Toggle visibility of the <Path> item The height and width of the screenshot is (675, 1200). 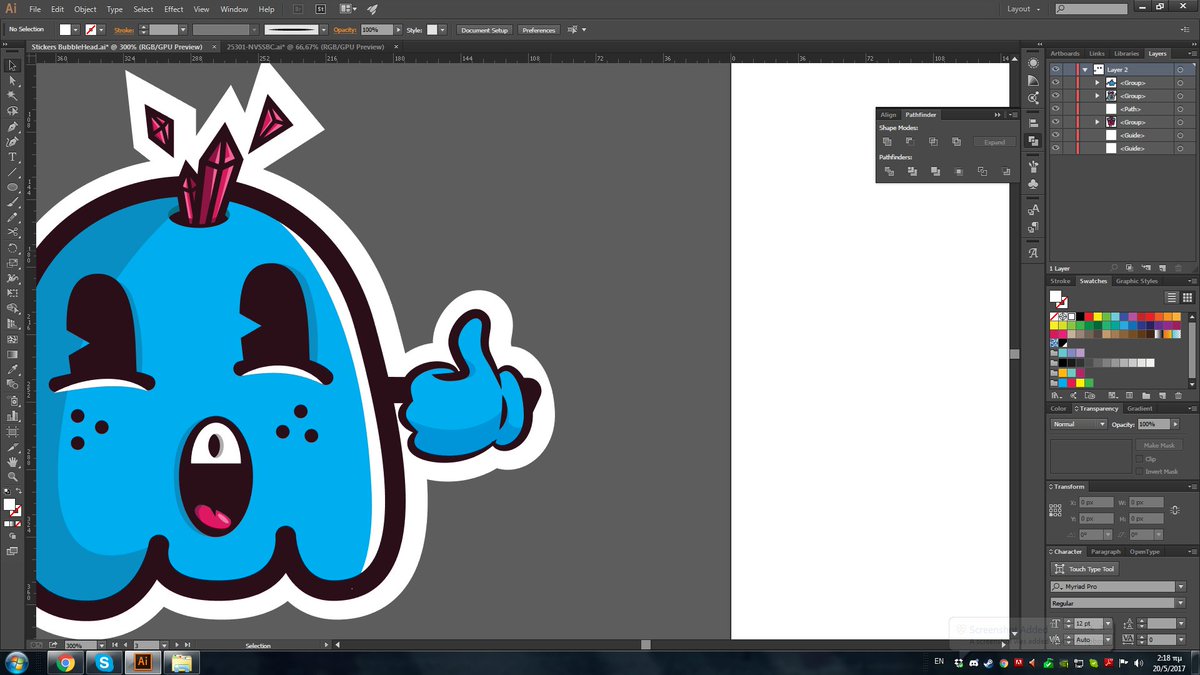[1056, 108]
